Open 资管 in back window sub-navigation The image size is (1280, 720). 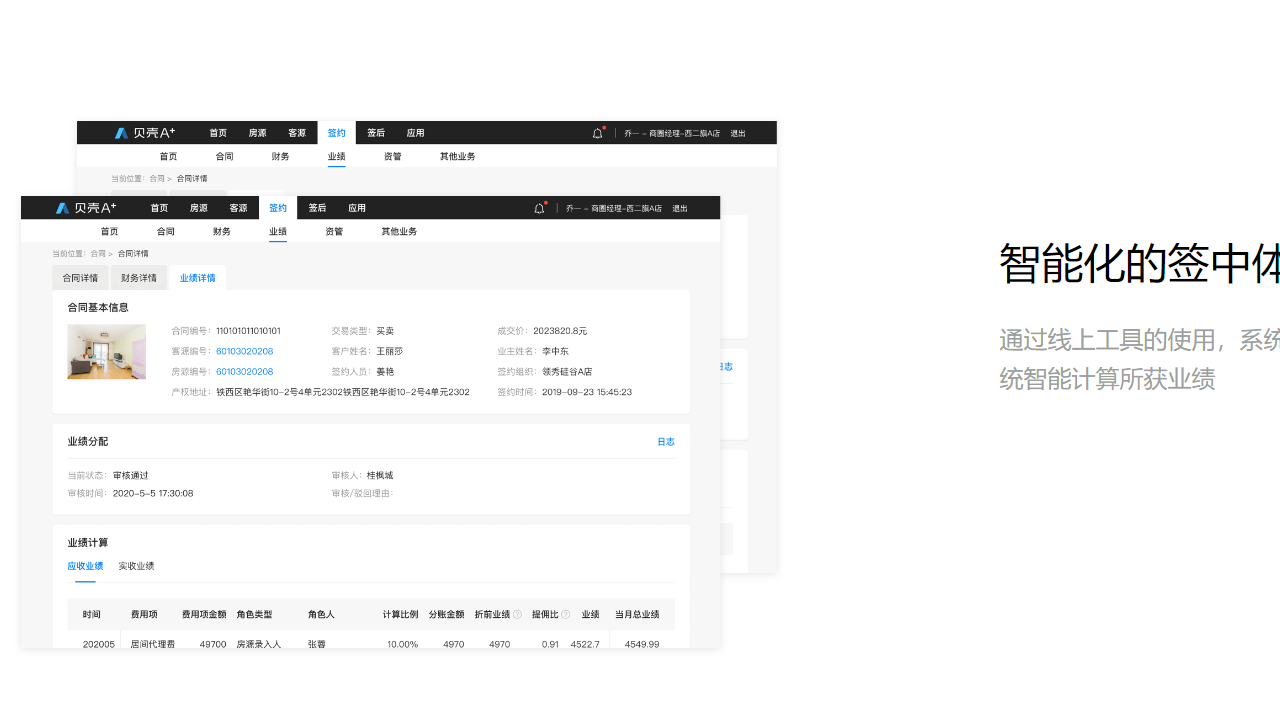(x=392, y=156)
